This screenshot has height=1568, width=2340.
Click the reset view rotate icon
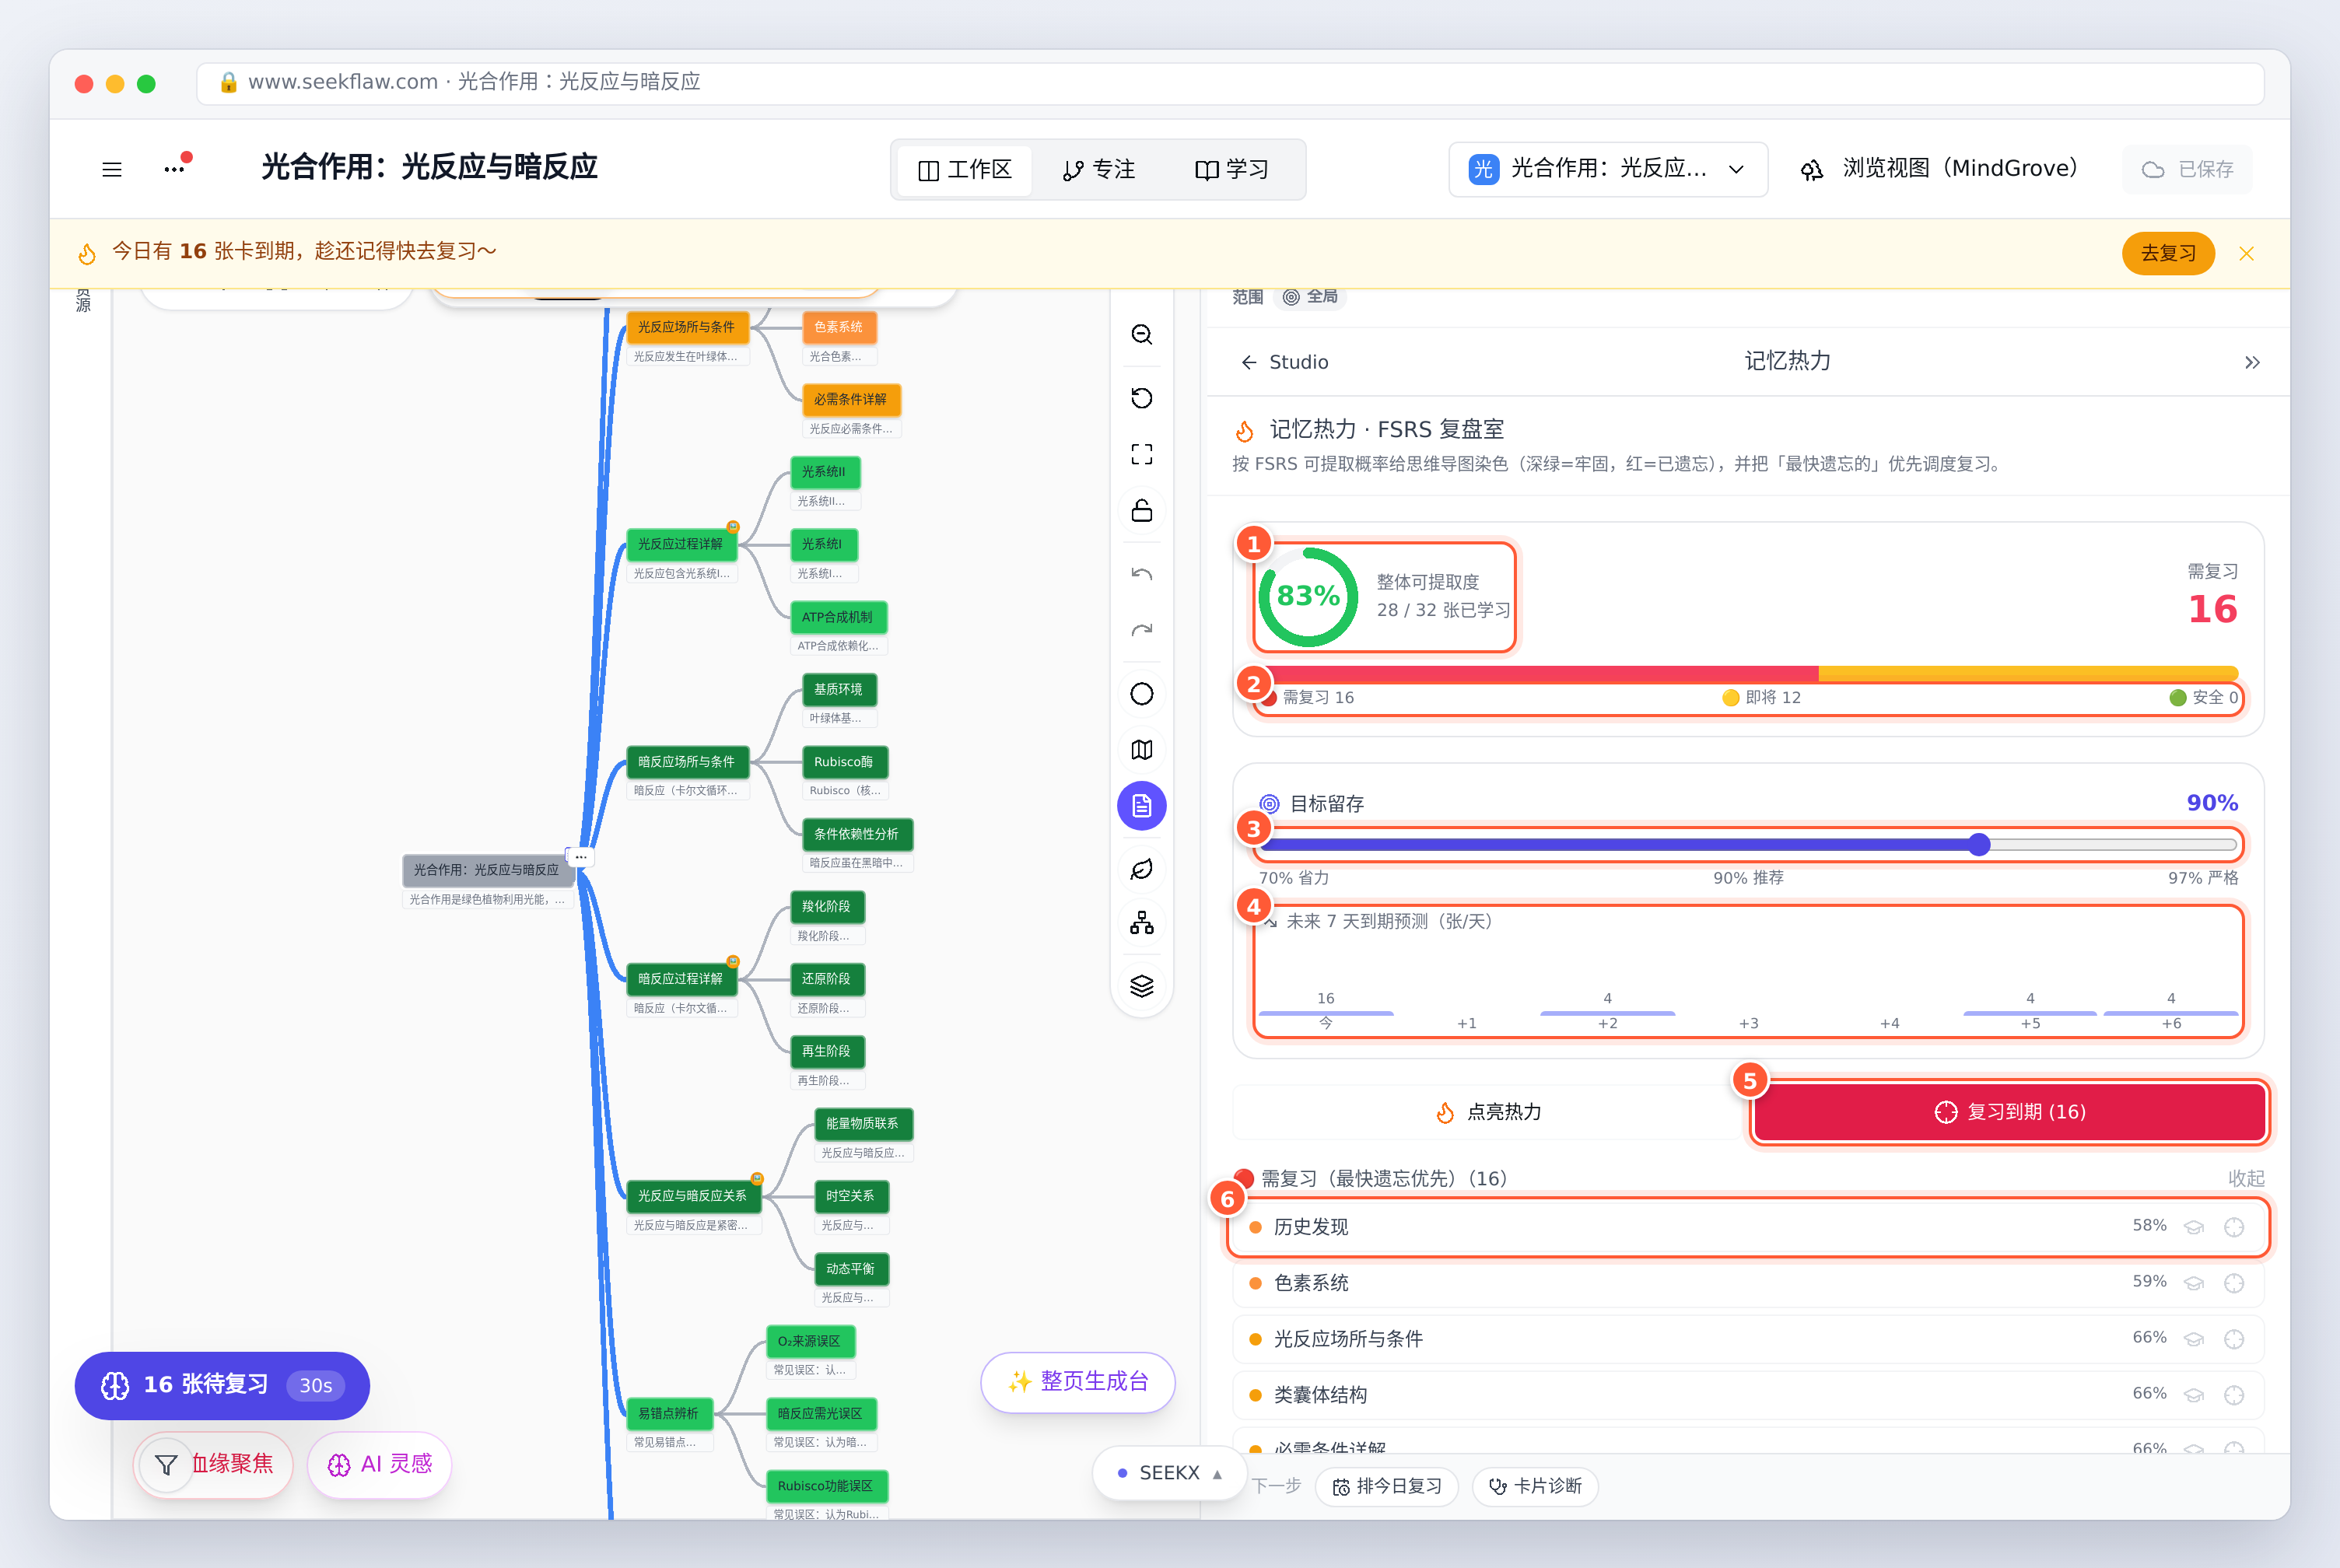pyautogui.click(x=1141, y=398)
